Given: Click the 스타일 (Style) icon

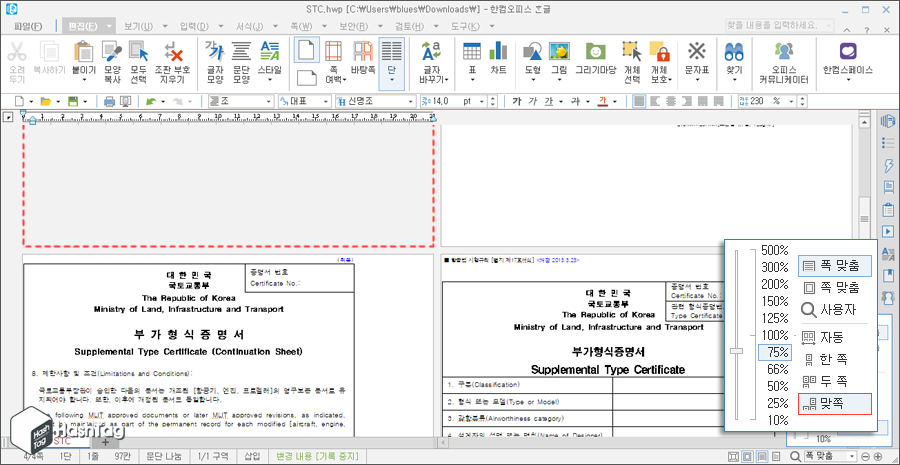Looking at the screenshot, I should [x=269, y=52].
